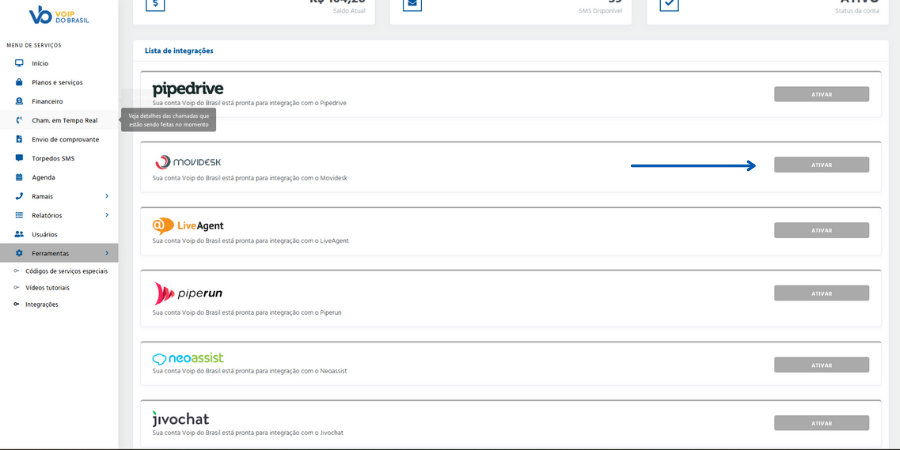Open Códigos de serviços especiais submenu item
The width and height of the screenshot is (900, 450).
[x=67, y=271]
